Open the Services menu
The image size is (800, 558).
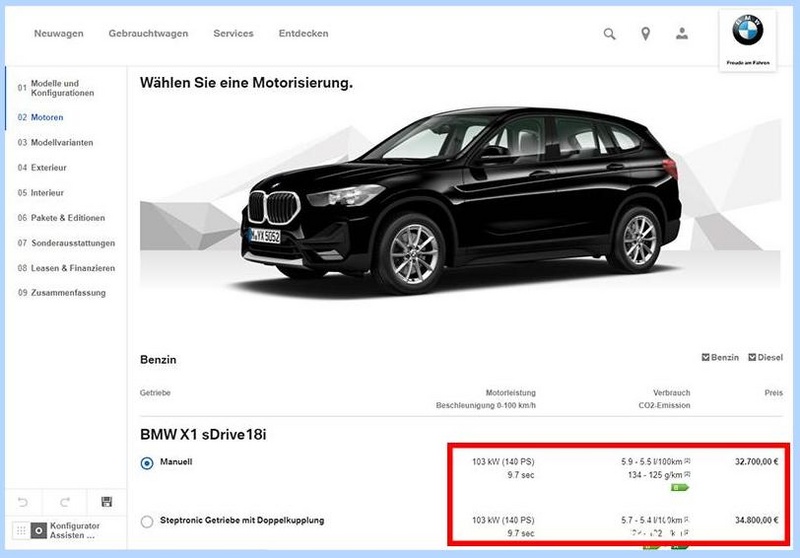click(x=234, y=34)
